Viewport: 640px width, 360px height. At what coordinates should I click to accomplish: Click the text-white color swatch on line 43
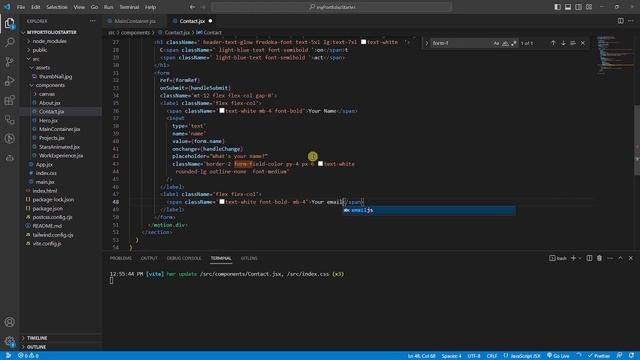click(320, 164)
